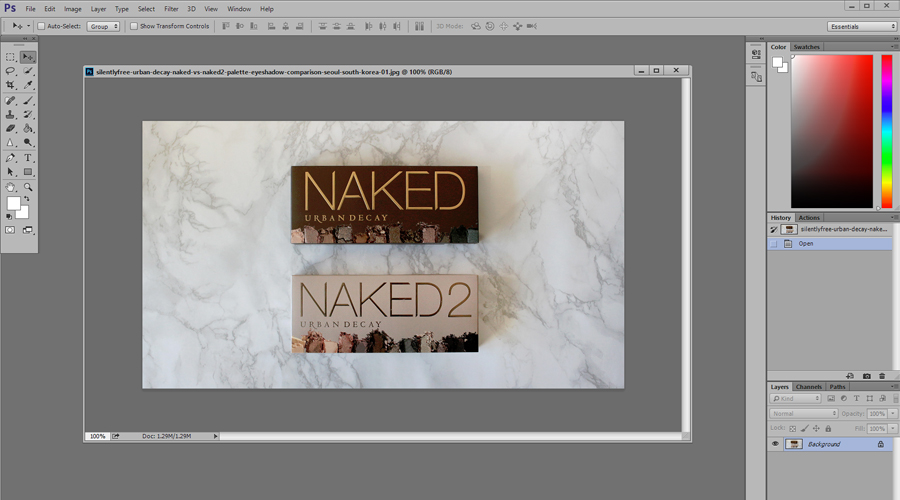Select the Lasso tool
The height and width of the screenshot is (500, 900).
[x=11, y=71]
